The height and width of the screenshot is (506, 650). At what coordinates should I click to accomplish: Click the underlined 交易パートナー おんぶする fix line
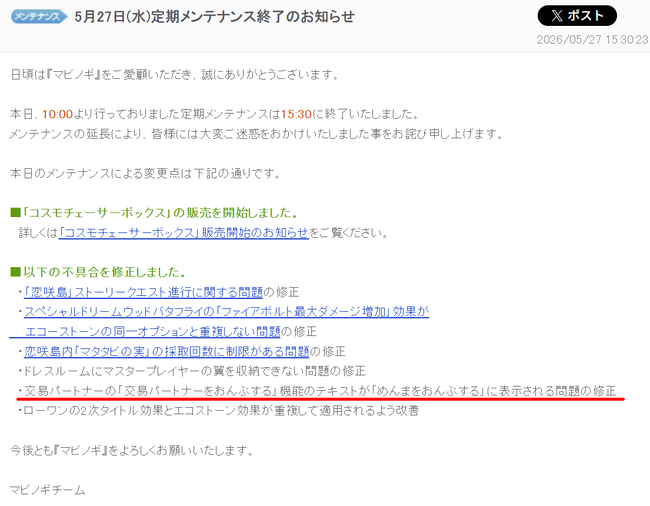click(317, 391)
